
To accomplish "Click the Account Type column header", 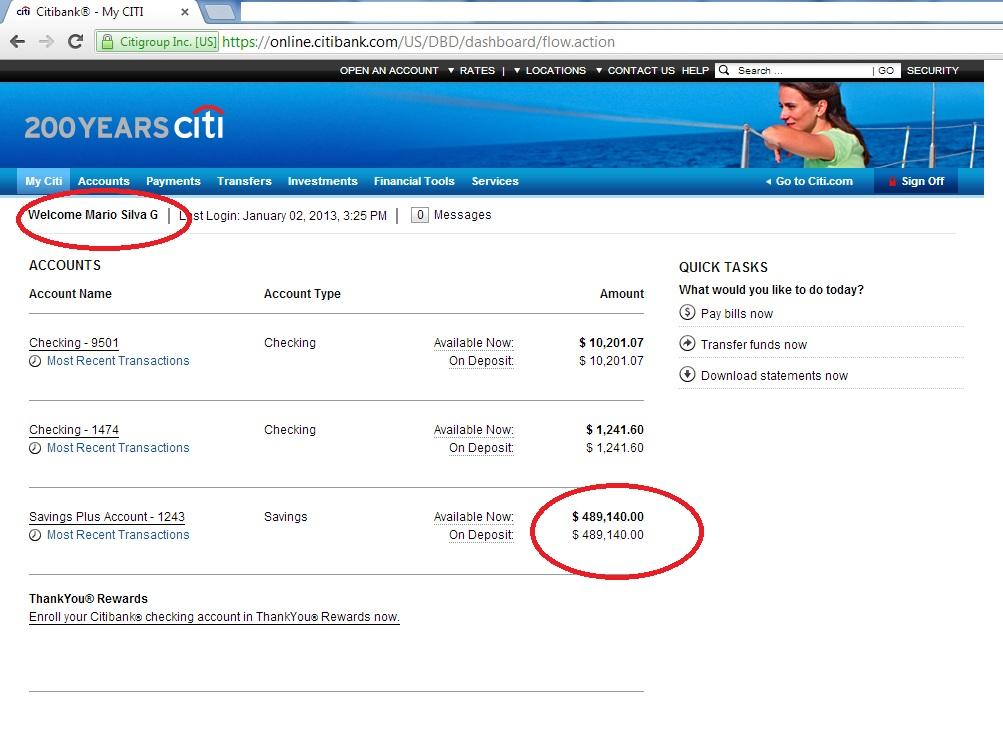I will (302, 294).
